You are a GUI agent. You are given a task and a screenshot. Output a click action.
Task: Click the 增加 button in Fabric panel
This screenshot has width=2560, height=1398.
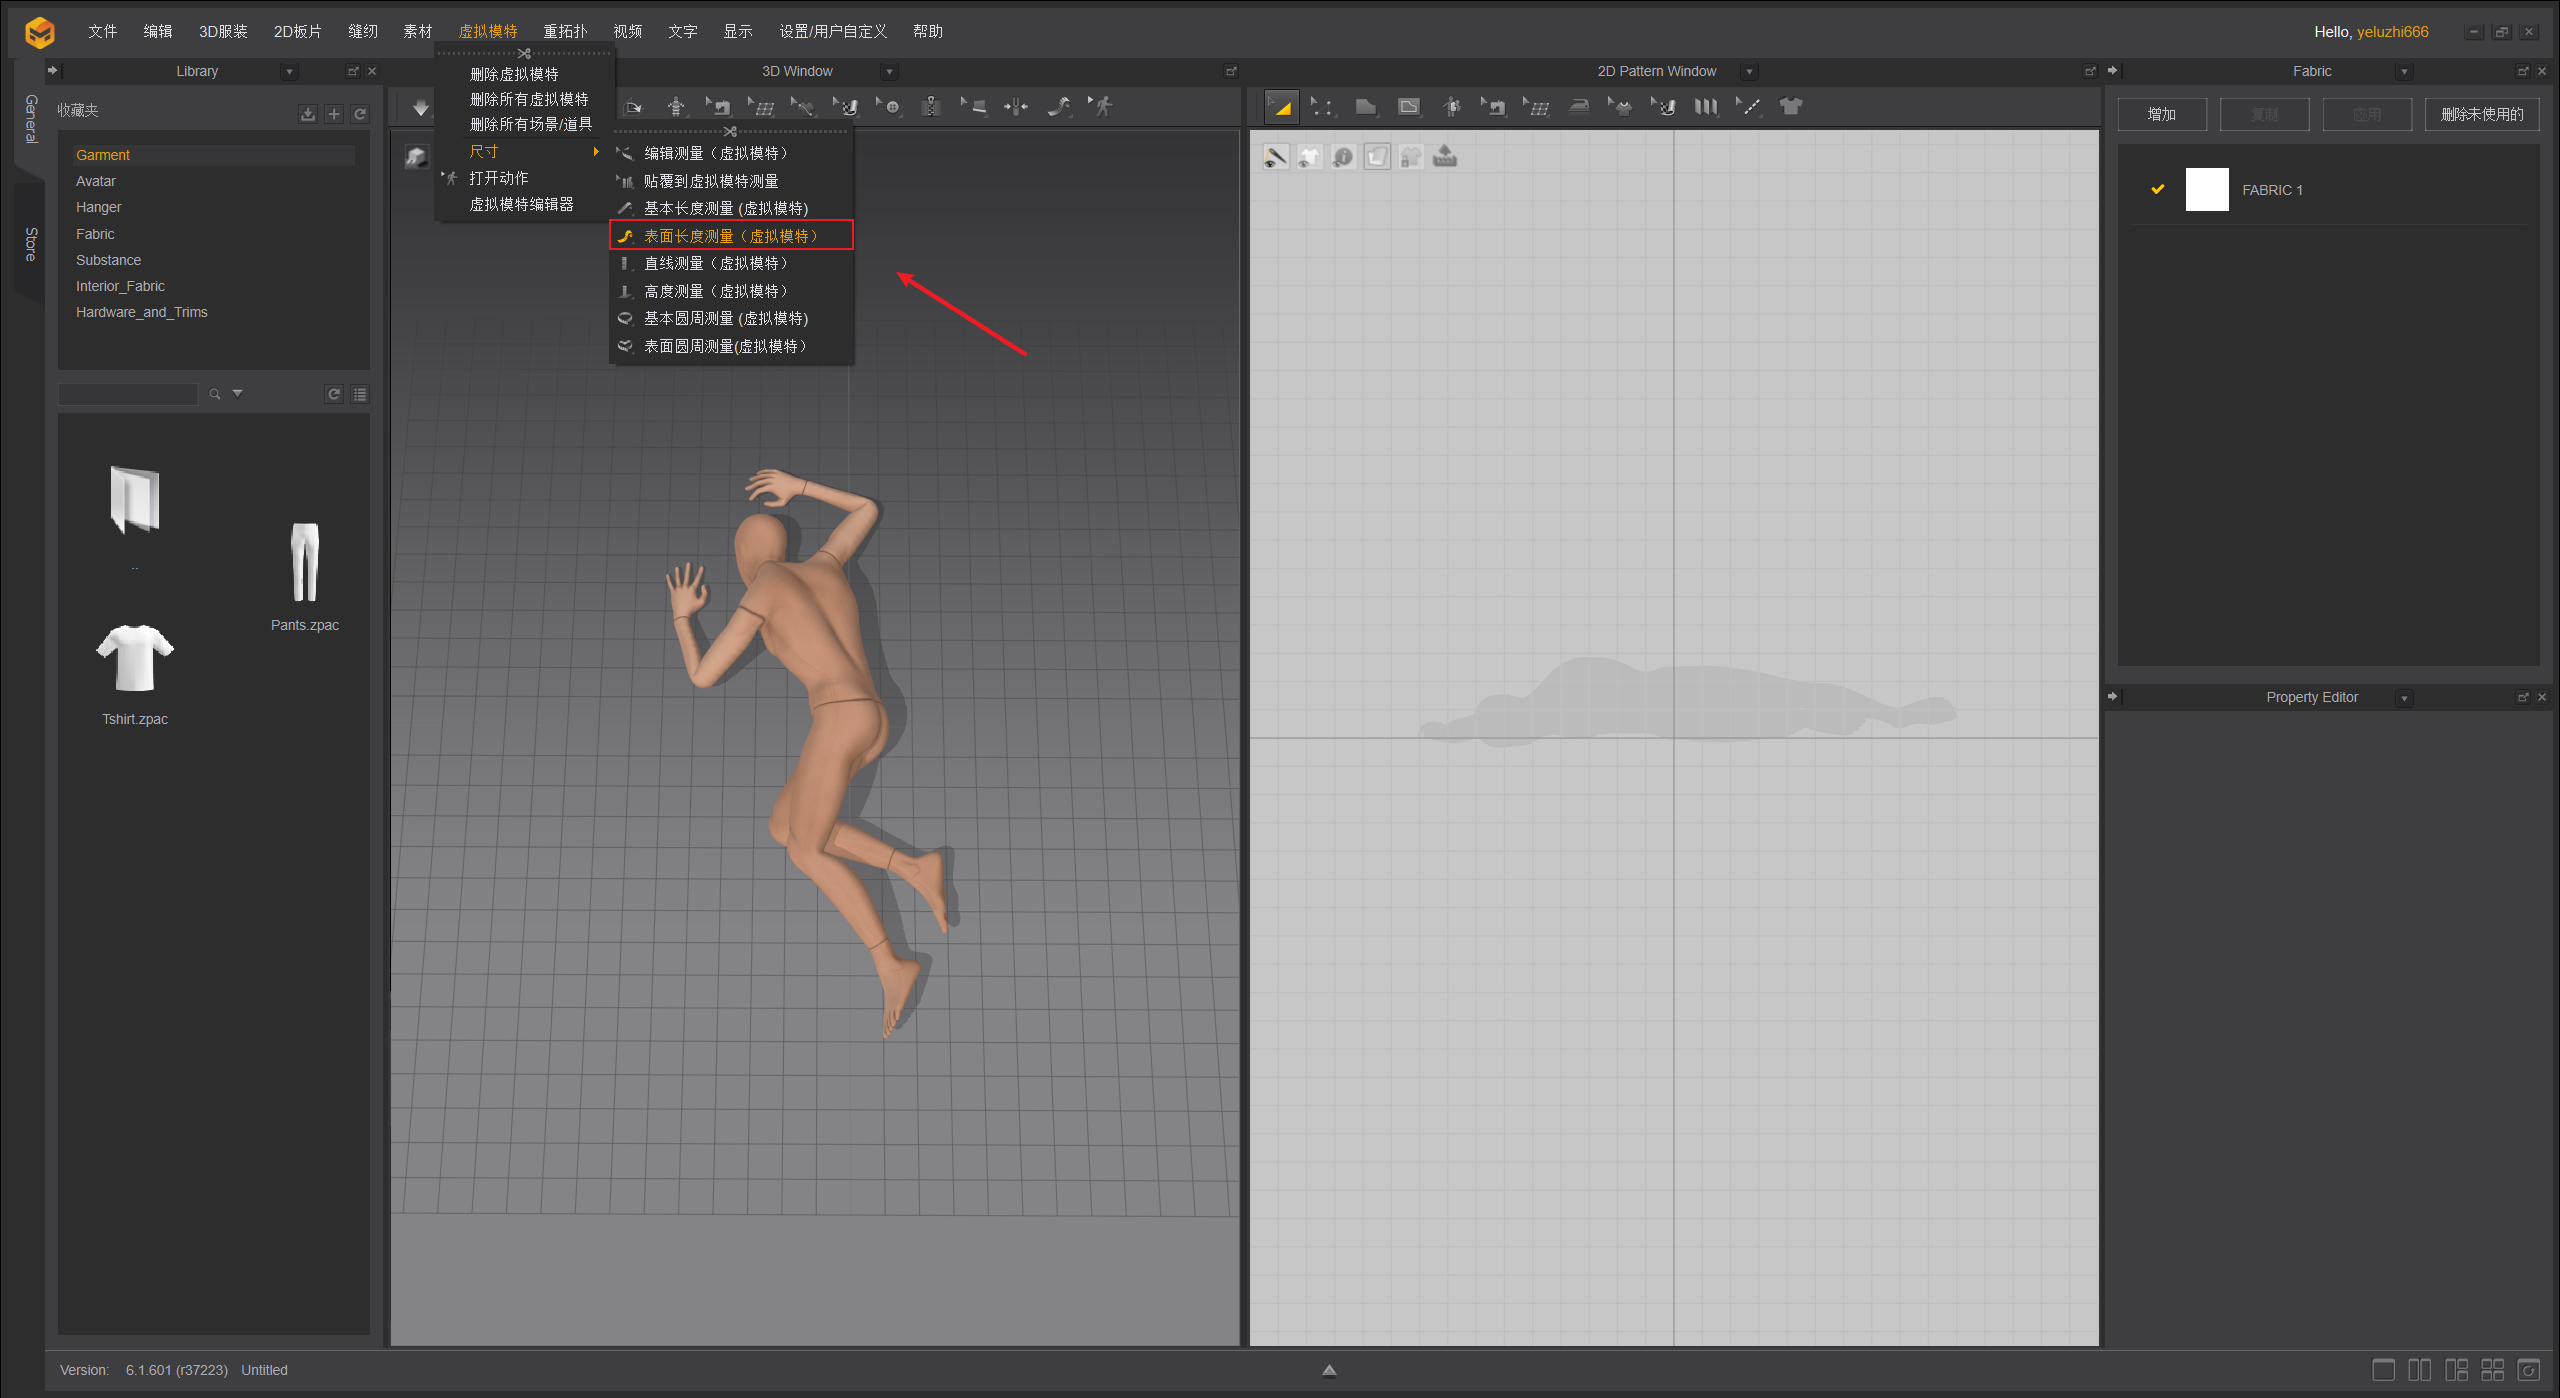tap(2161, 114)
